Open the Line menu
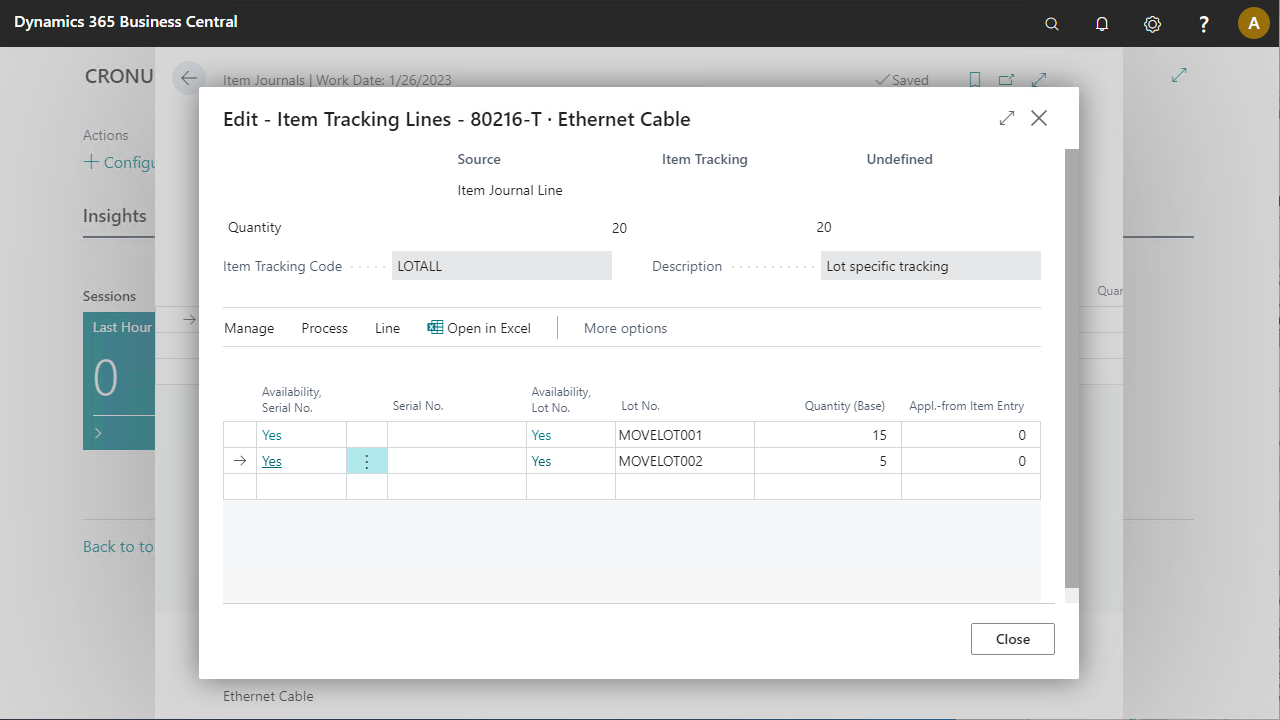 (x=387, y=328)
